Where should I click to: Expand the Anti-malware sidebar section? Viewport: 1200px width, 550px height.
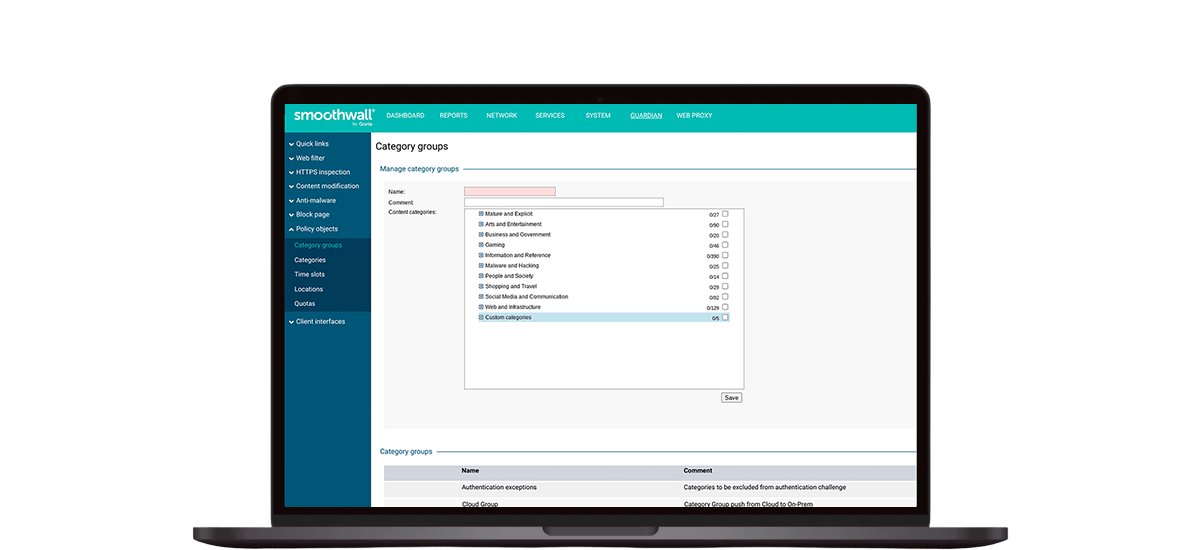click(x=313, y=200)
